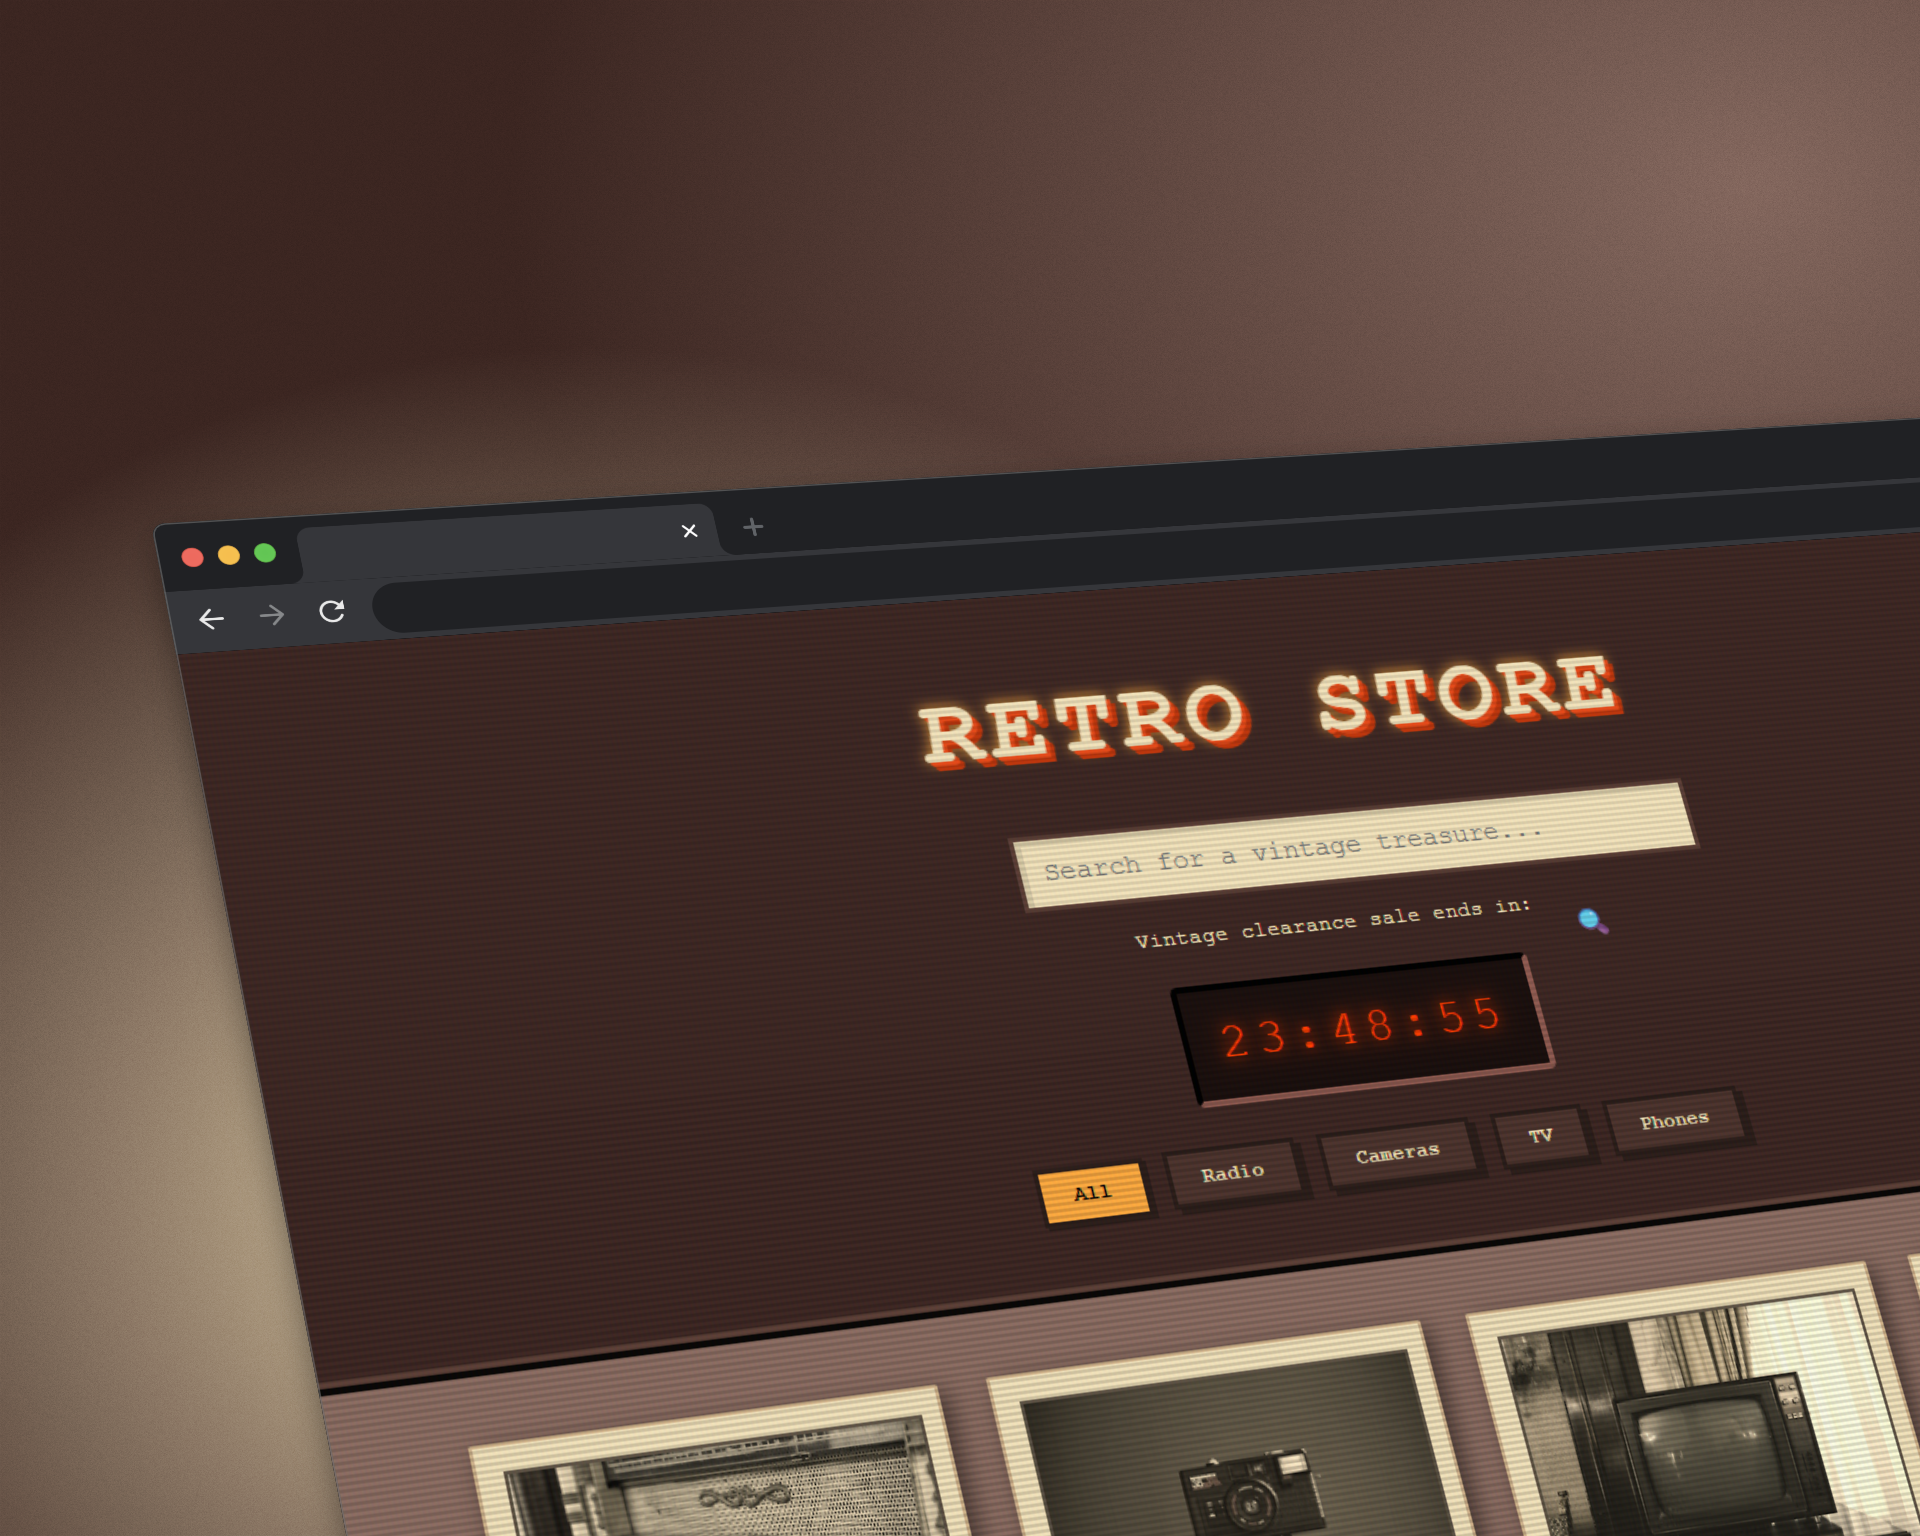Click the green maximize window button
The image size is (1920, 1536).
[264, 553]
